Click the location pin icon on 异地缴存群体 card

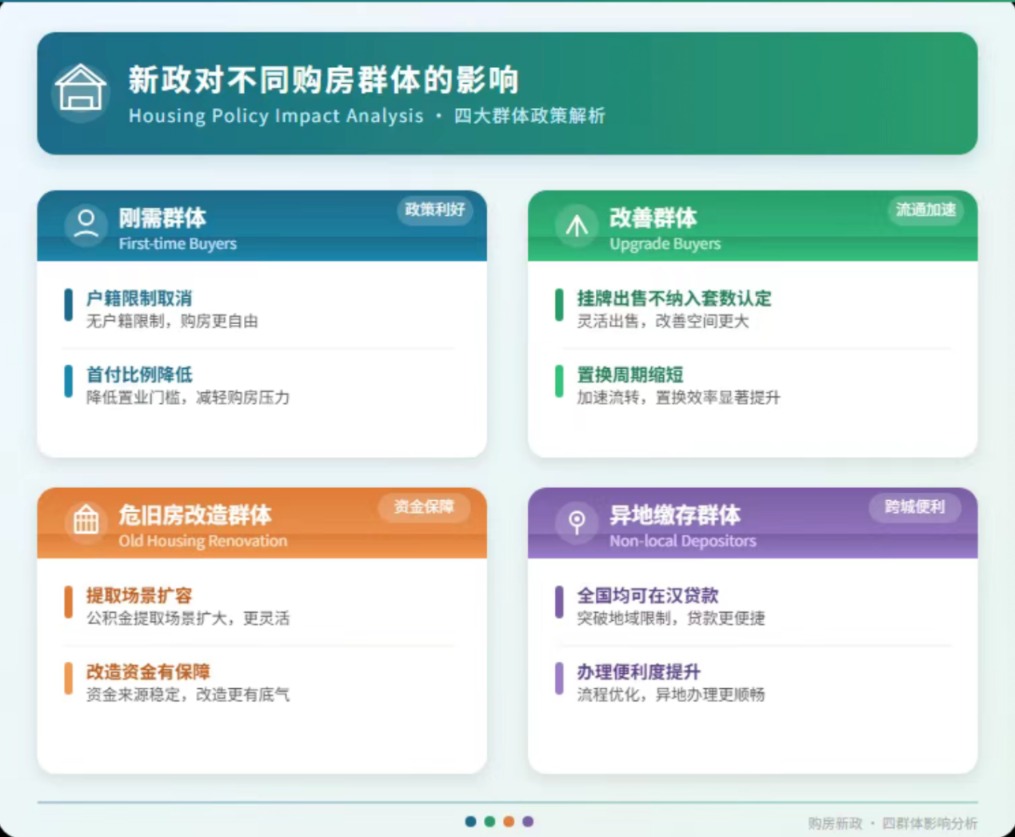tap(578, 521)
